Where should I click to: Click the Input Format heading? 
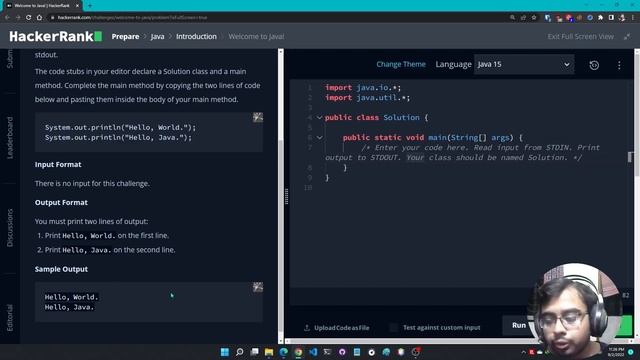pos(58,164)
